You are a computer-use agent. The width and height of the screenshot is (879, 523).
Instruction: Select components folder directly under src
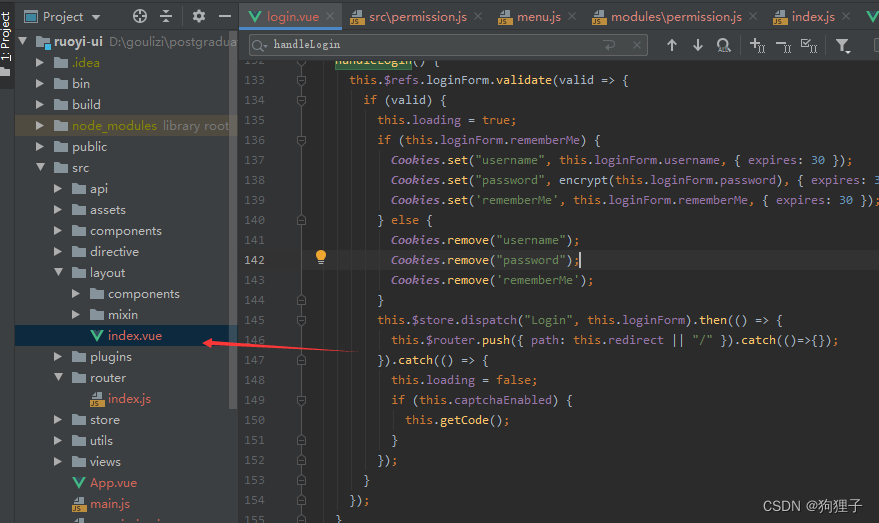[x=125, y=231]
